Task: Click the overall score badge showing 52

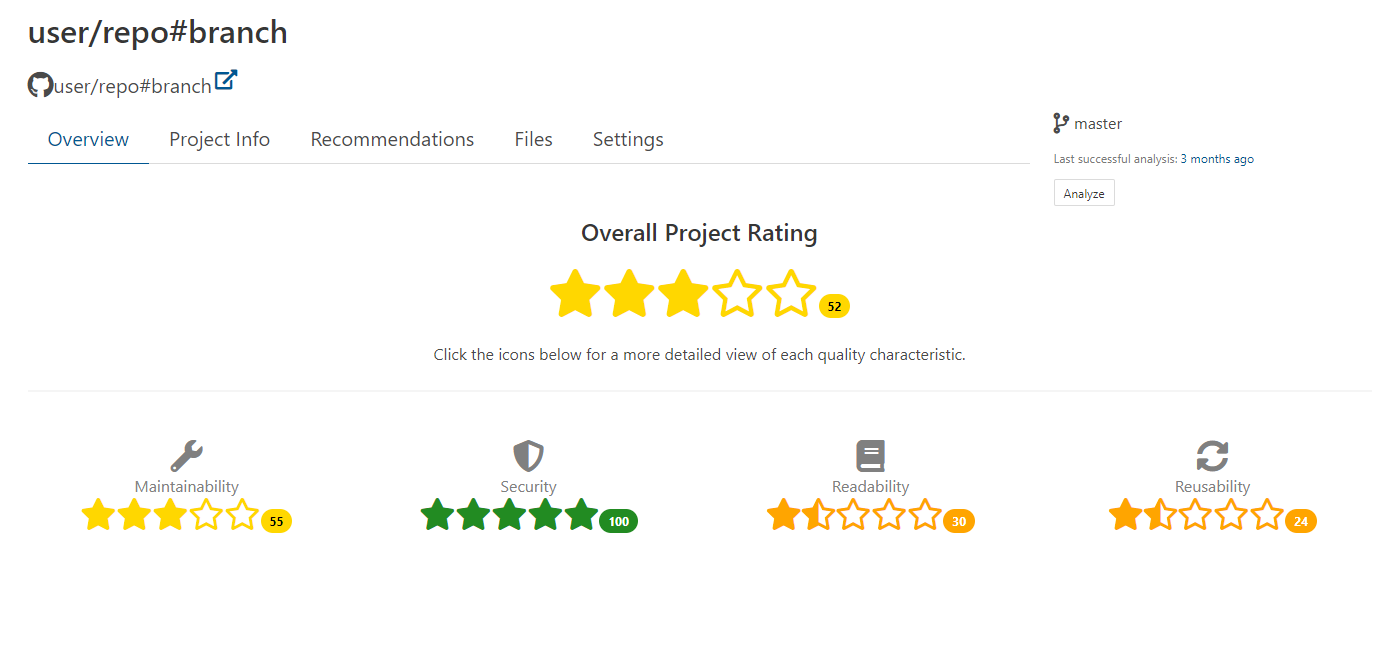Action: 834,307
